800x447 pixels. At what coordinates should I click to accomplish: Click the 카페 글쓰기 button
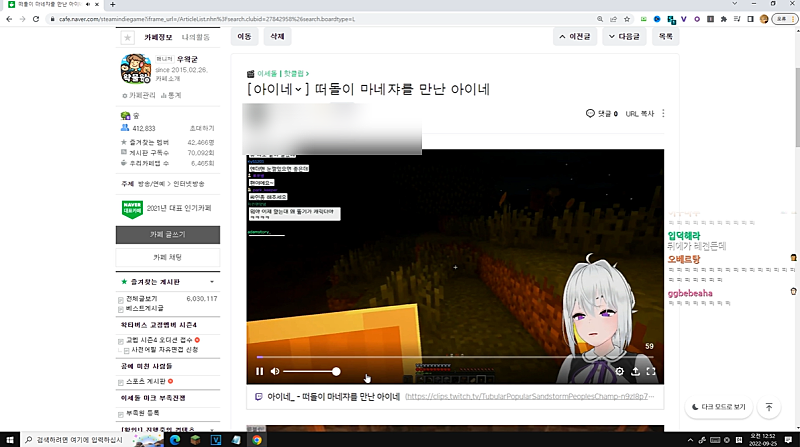click(x=168, y=235)
